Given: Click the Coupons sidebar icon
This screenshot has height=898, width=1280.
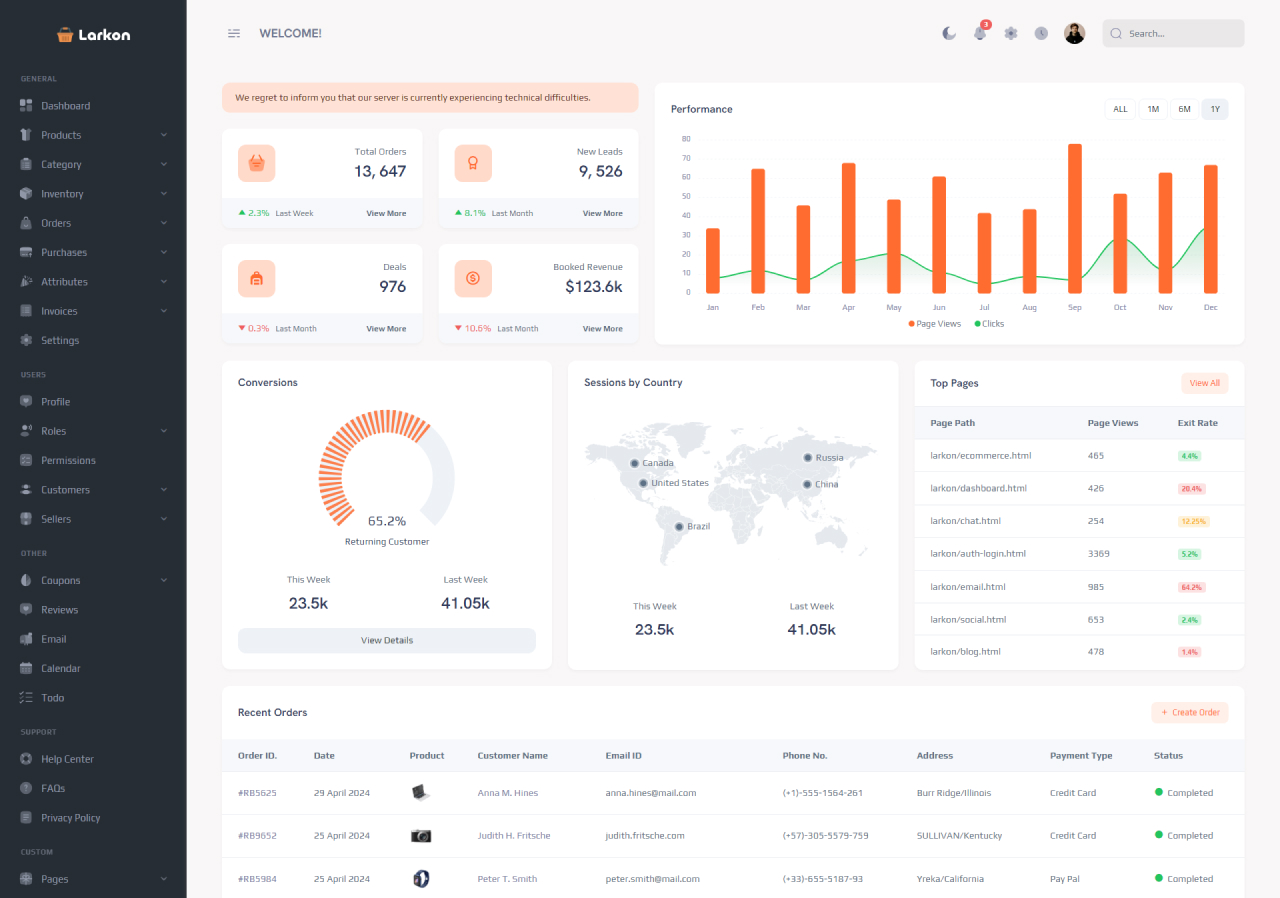Looking at the screenshot, I should pyautogui.click(x=26, y=580).
